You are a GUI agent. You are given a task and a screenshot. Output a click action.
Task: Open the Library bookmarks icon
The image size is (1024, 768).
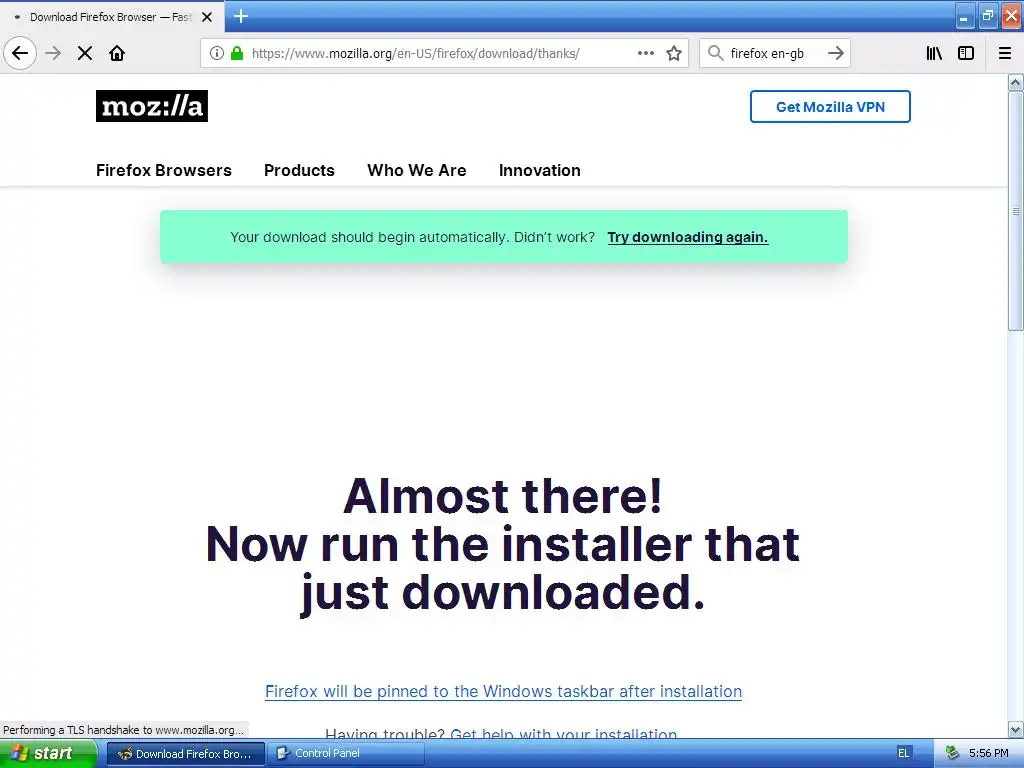pyautogui.click(x=934, y=54)
